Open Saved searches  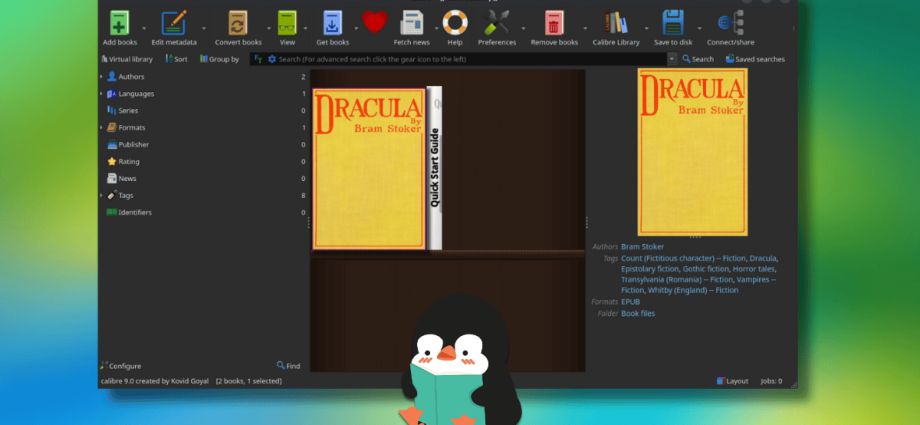pyautogui.click(x=755, y=59)
